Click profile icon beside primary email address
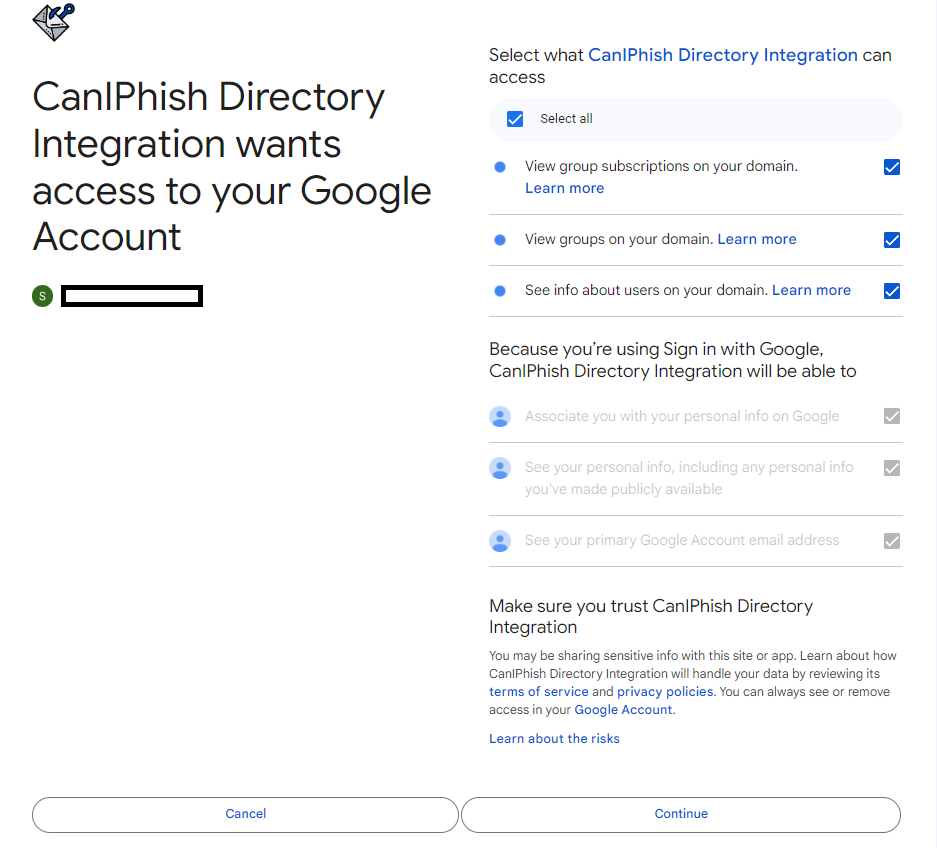This screenshot has height=848, width=937. (500, 541)
